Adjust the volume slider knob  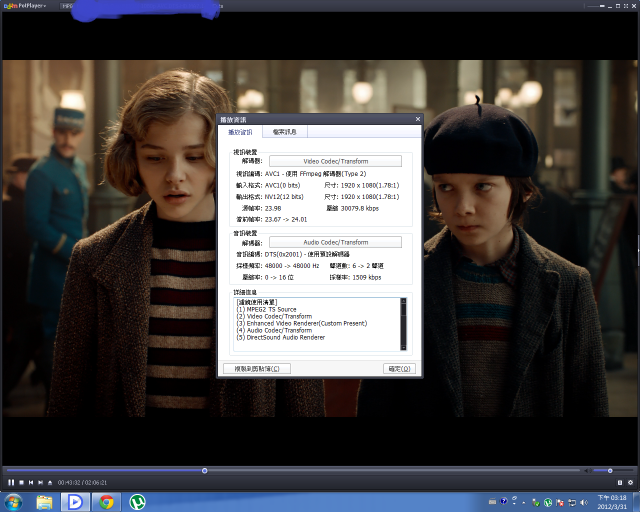(610, 471)
